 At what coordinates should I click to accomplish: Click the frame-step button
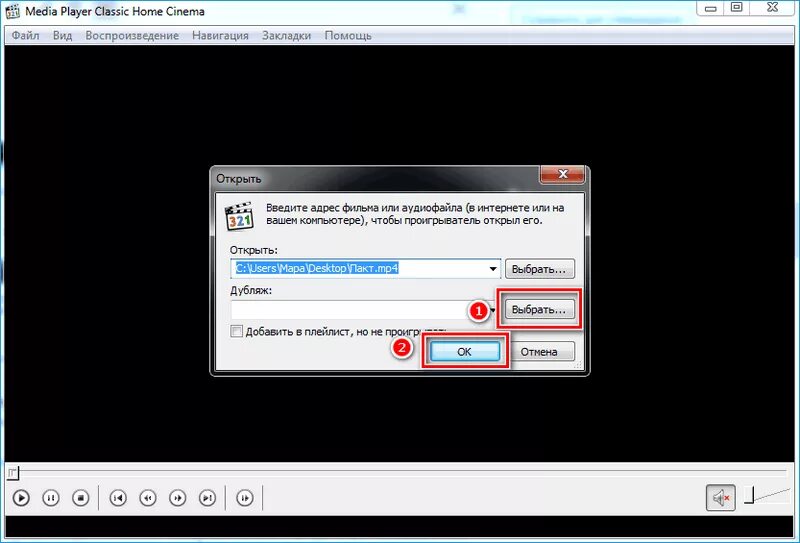(x=245, y=498)
